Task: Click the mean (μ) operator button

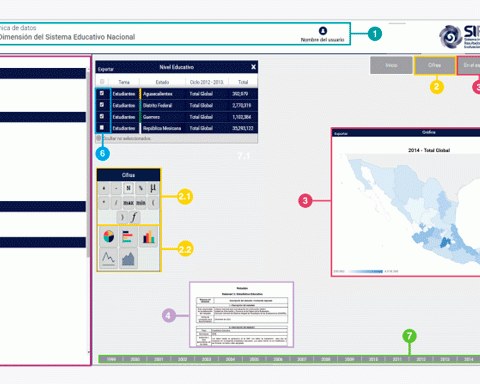Action: pyautogui.click(x=153, y=188)
